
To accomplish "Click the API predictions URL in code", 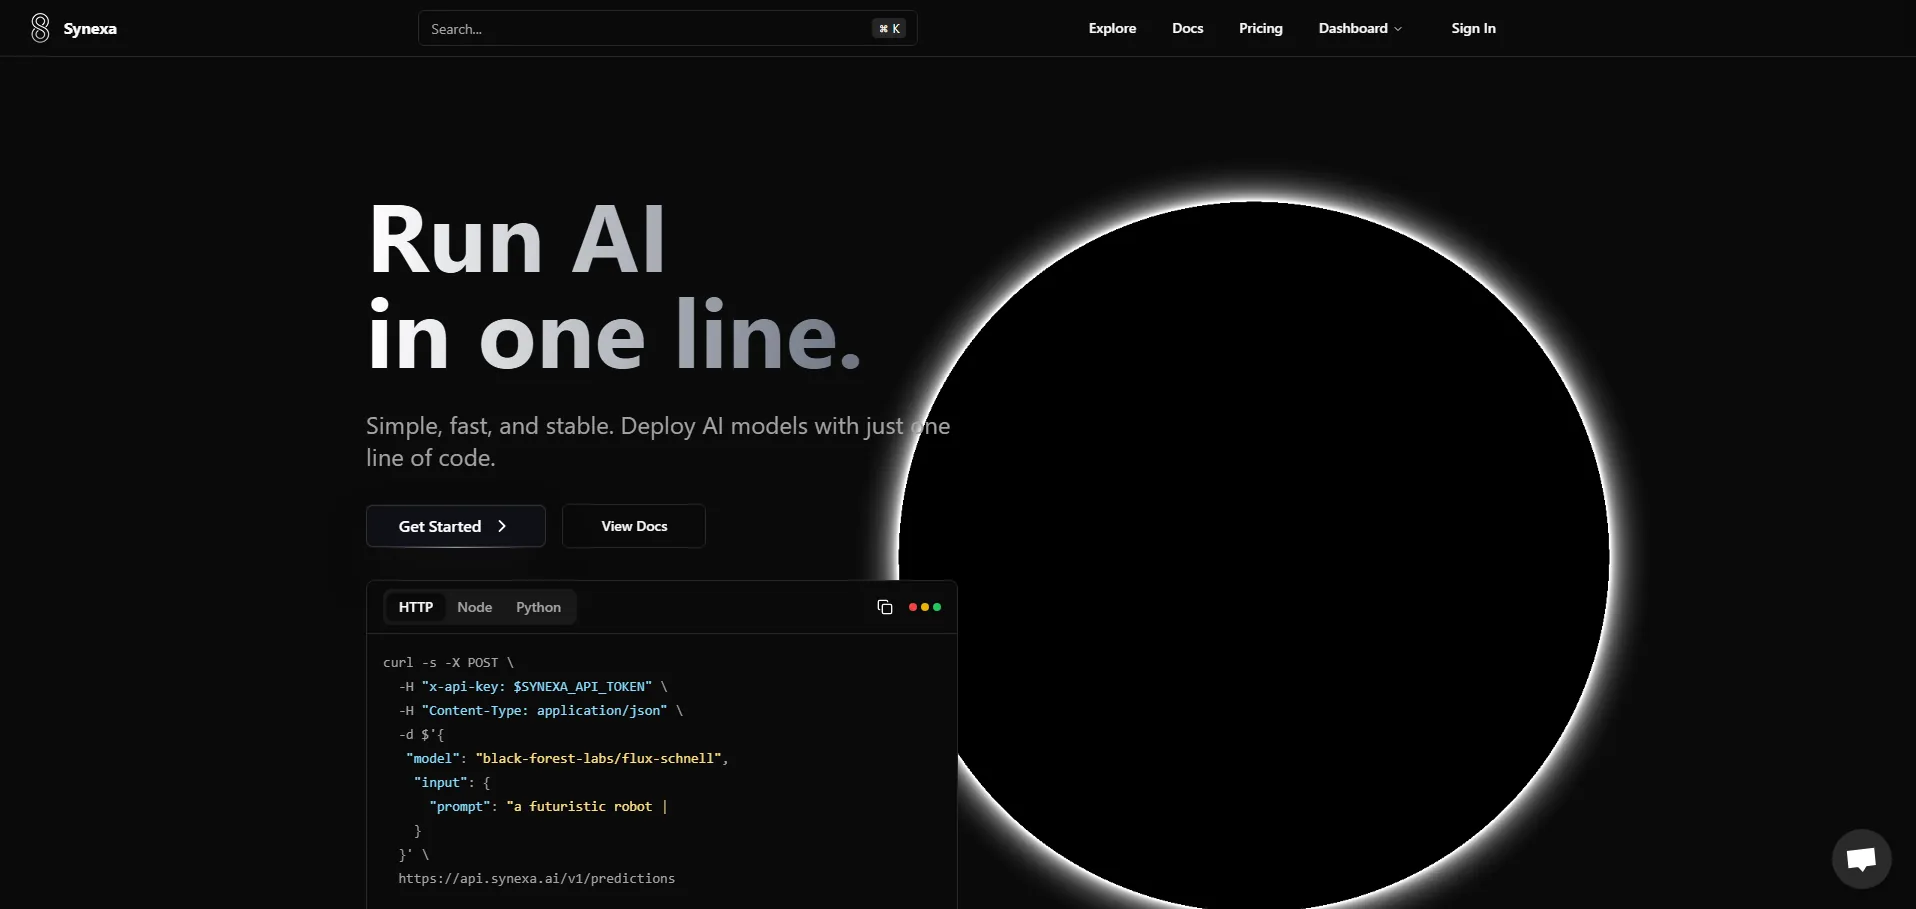I will 536,878.
